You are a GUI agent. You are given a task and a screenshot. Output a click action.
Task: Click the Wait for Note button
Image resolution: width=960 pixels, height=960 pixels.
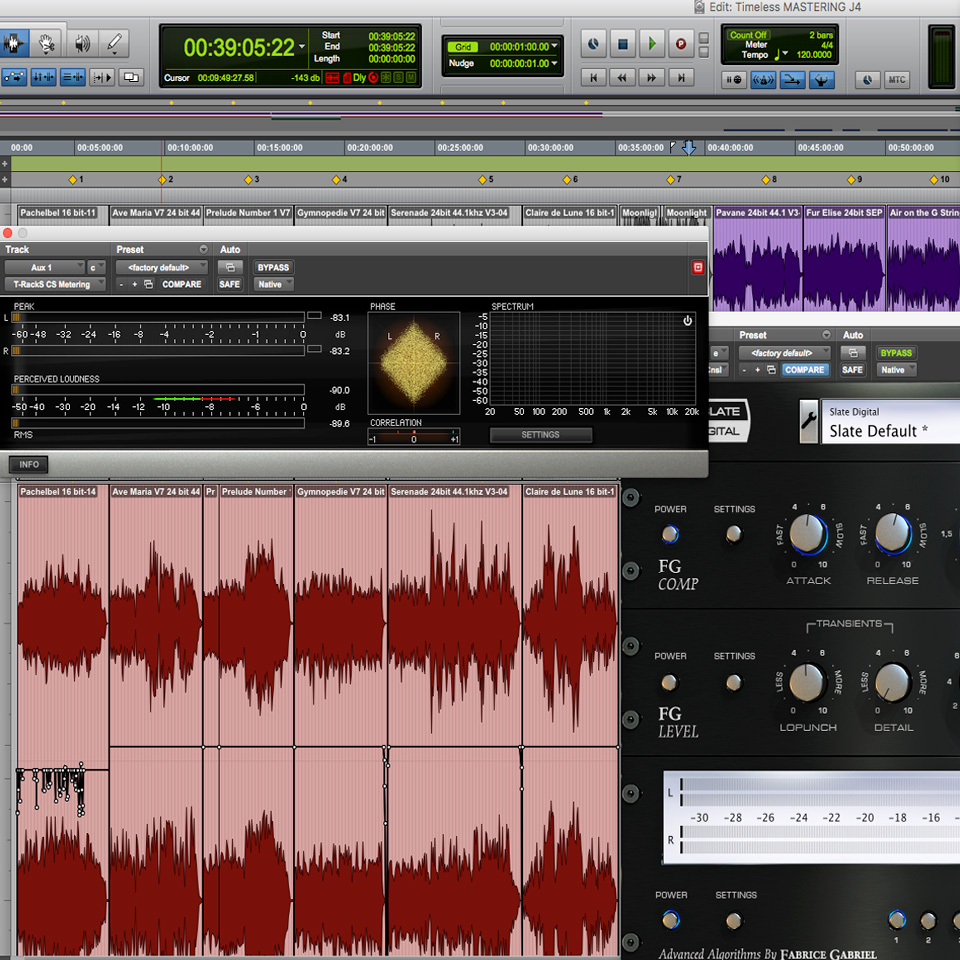733,80
